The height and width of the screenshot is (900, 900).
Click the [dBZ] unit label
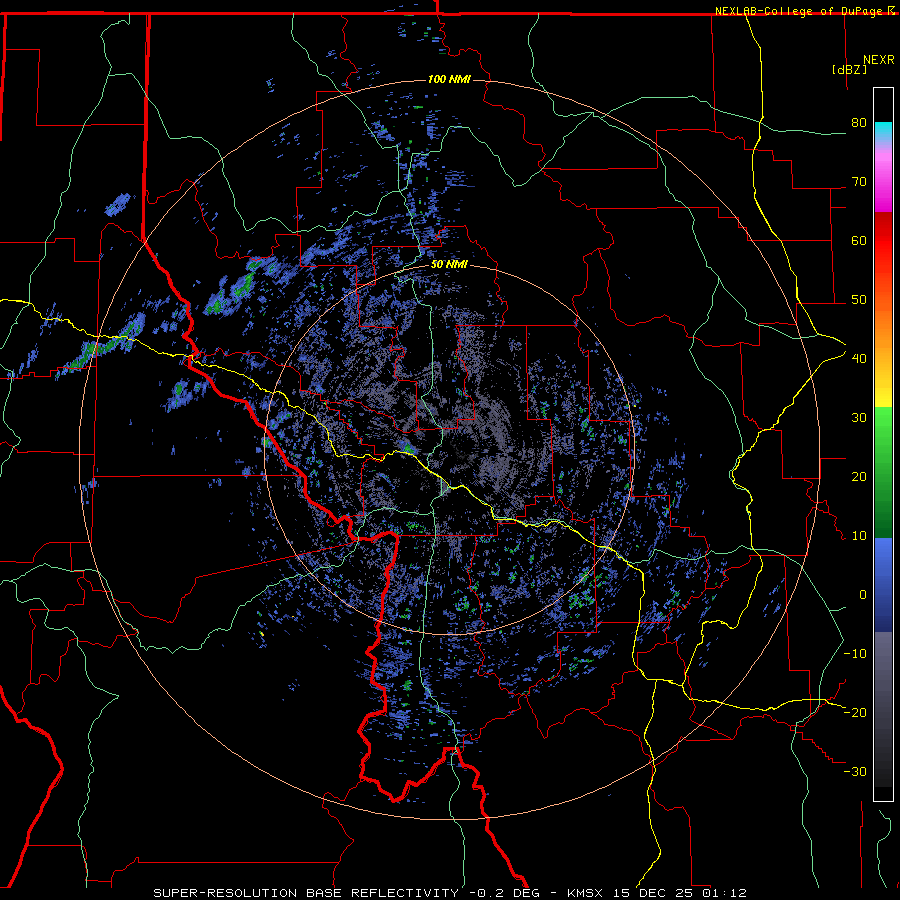click(849, 70)
